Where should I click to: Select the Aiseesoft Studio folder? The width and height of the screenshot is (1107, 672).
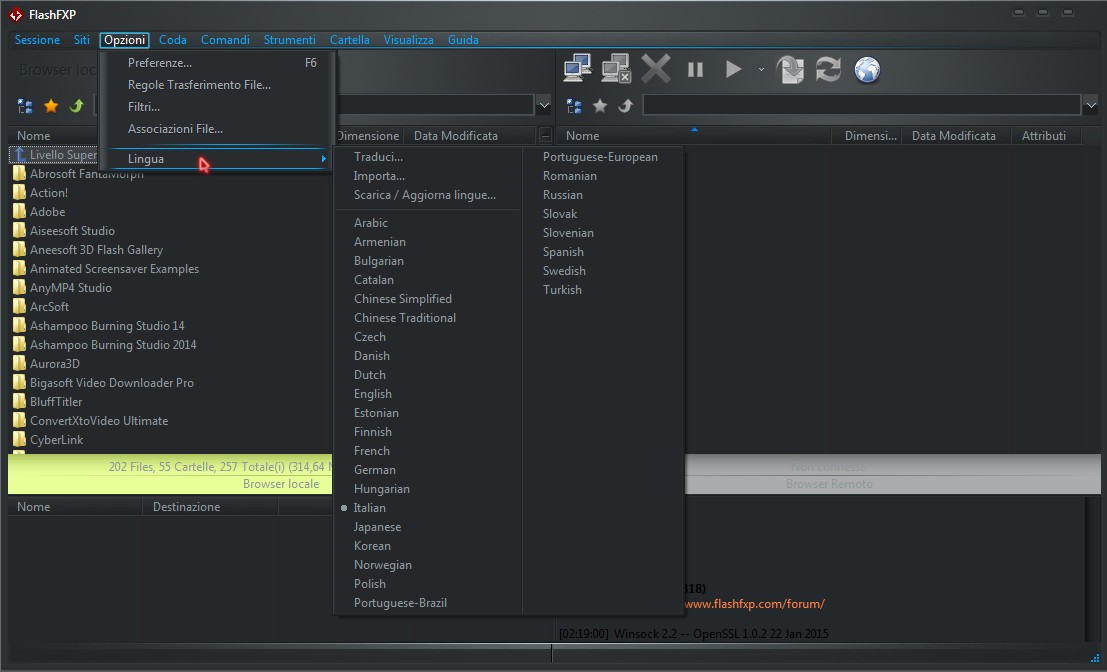pos(72,231)
